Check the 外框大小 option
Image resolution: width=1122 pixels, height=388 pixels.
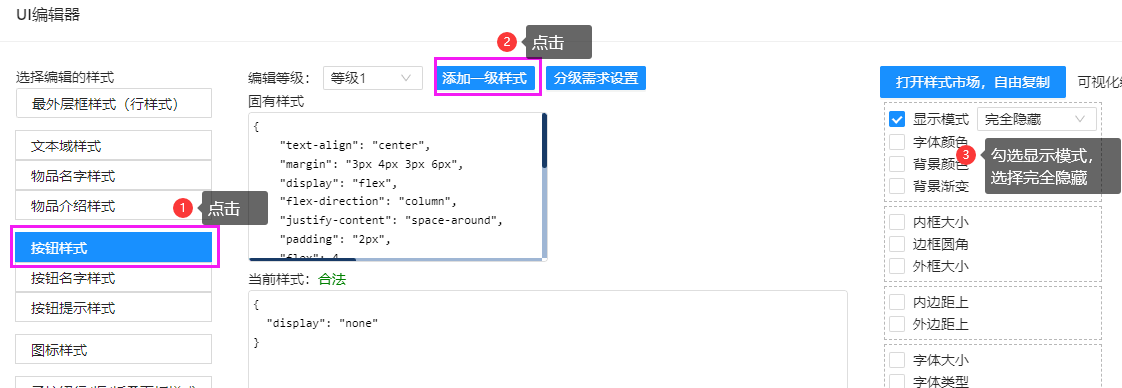(x=897, y=266)
